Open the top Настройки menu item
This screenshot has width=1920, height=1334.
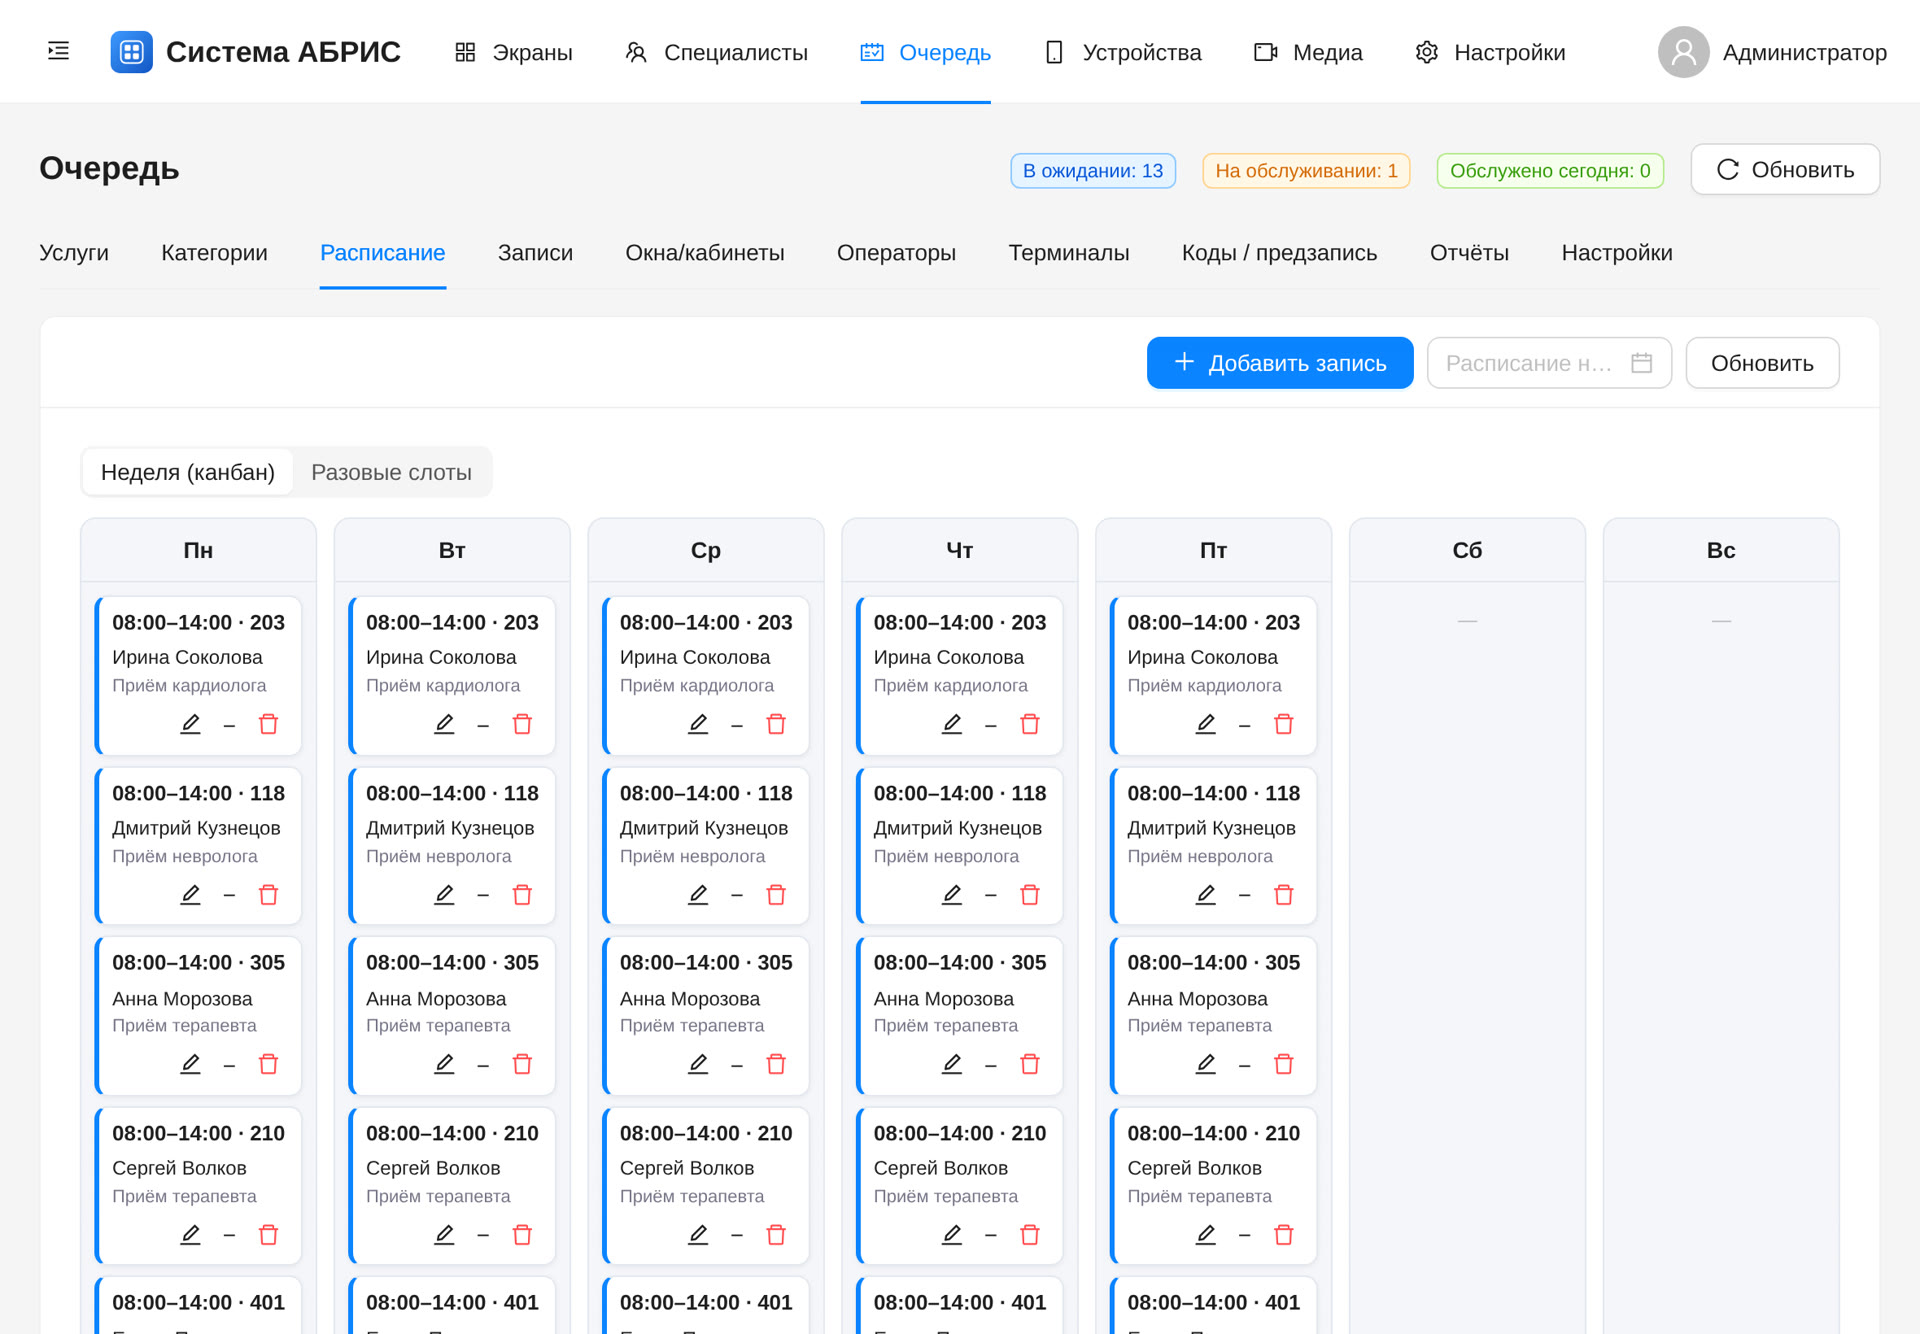1490,52
